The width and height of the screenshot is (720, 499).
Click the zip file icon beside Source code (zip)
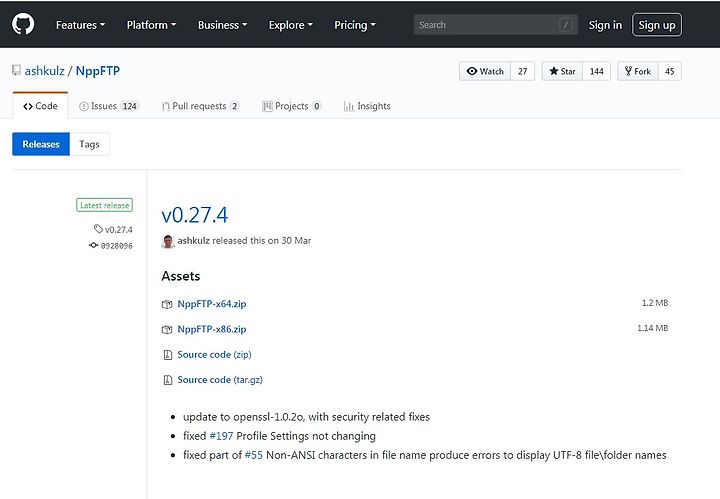point(168,355)
